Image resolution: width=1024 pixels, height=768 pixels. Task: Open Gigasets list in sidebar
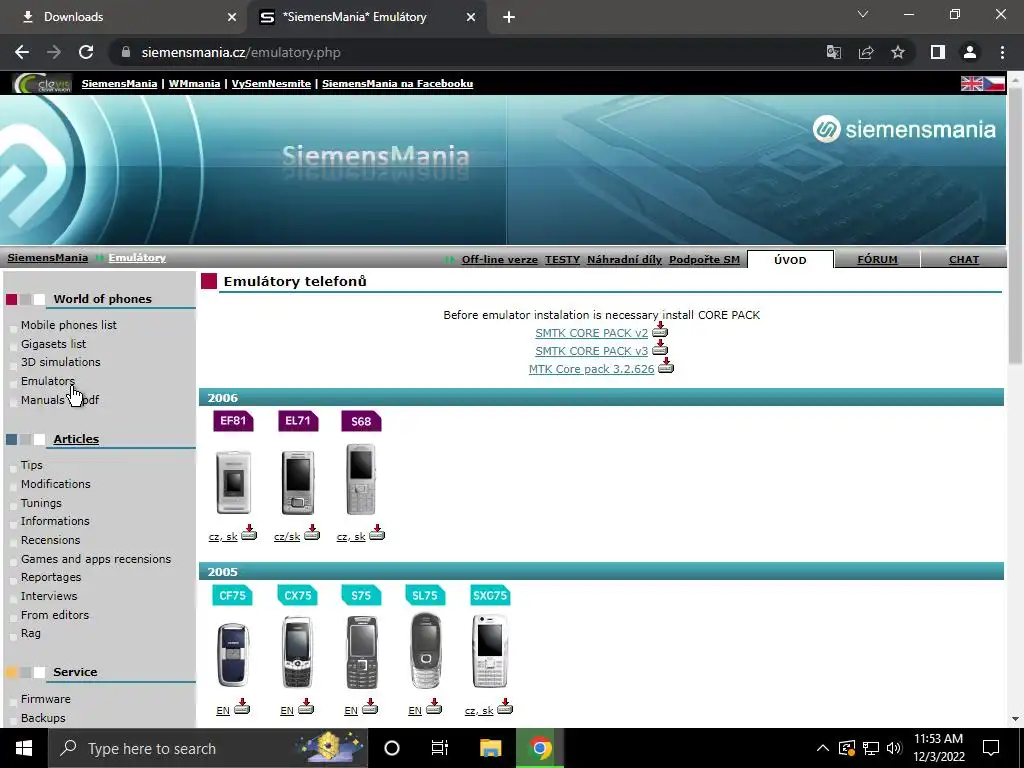[53, 344]
